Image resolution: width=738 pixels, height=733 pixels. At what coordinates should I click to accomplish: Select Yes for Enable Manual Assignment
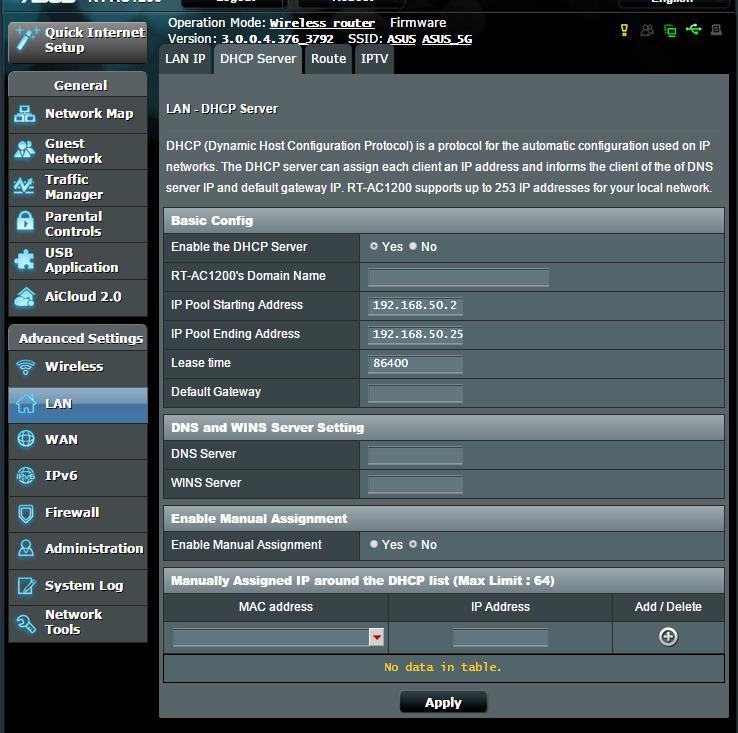click(374, 544)
